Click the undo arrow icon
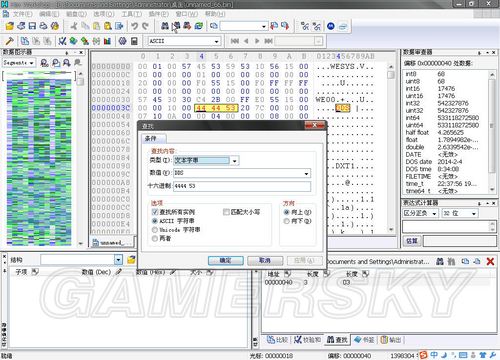 134,26
